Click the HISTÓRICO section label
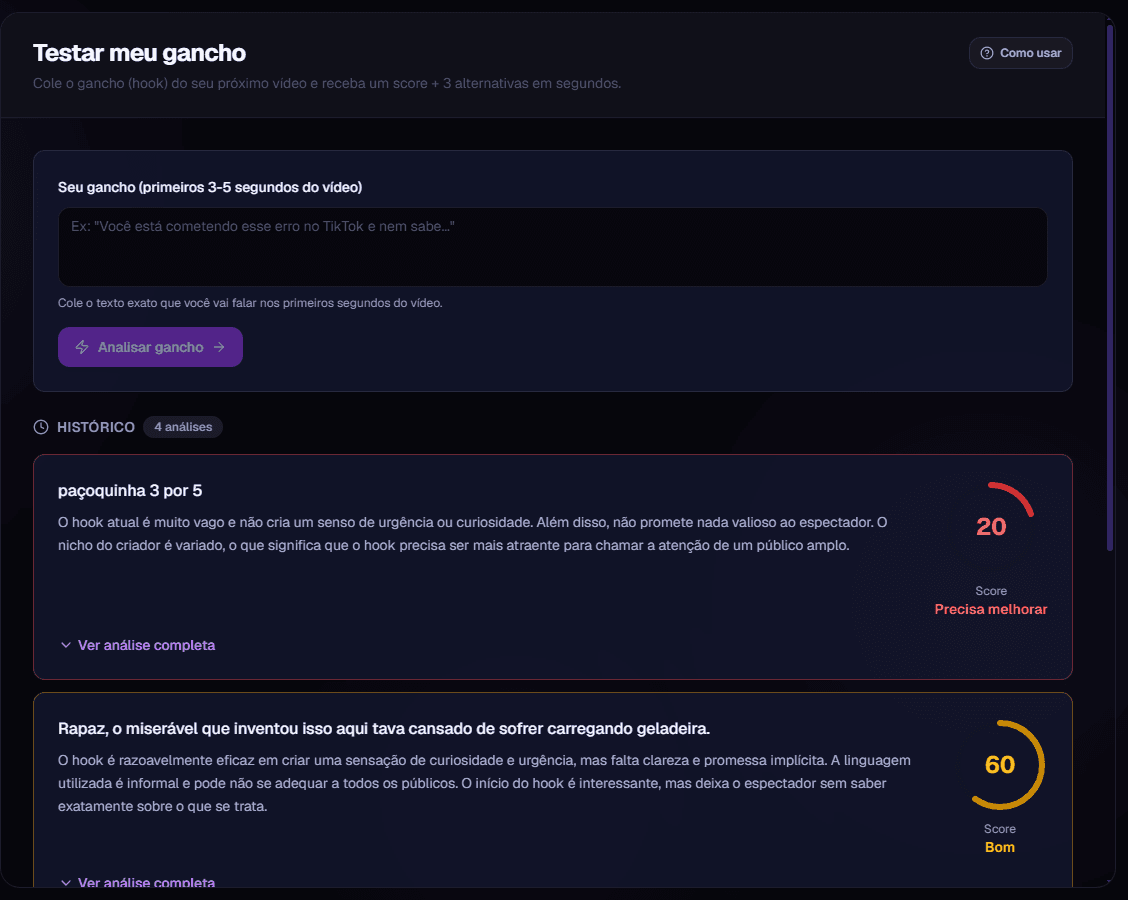 tap(96, 427)
